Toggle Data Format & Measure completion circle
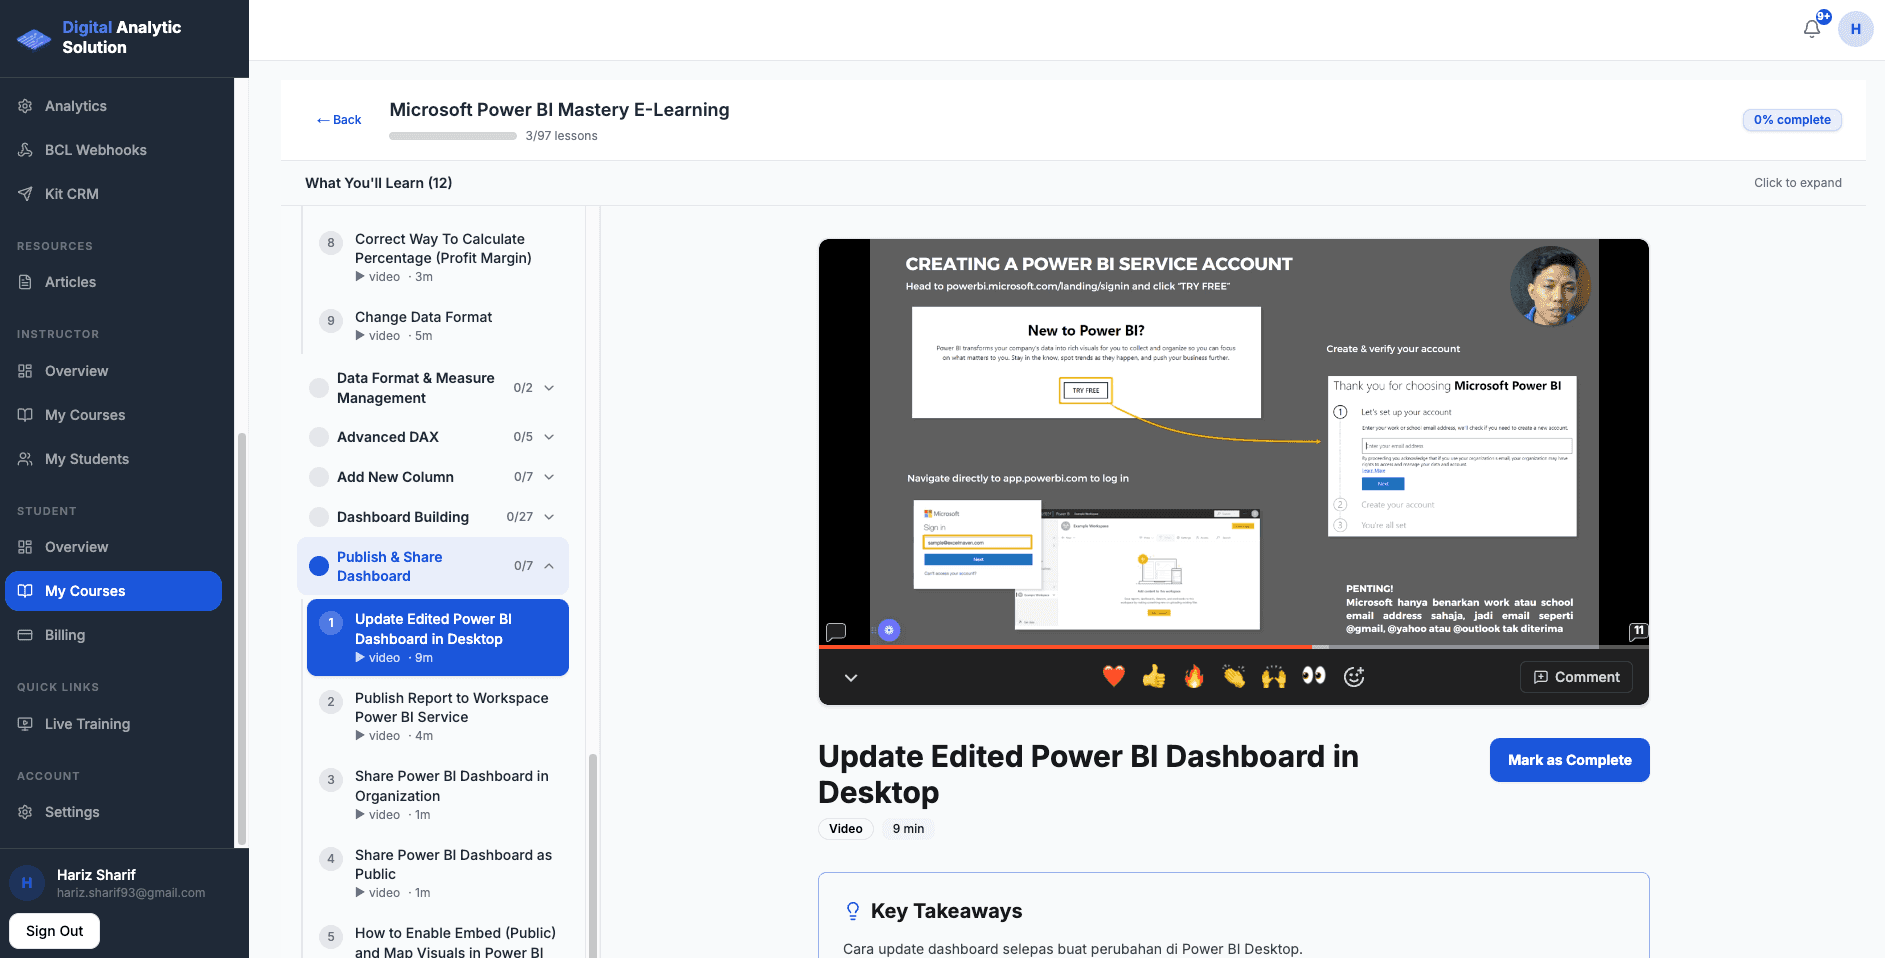This screenshot has height=958, width=1885. 319,388
